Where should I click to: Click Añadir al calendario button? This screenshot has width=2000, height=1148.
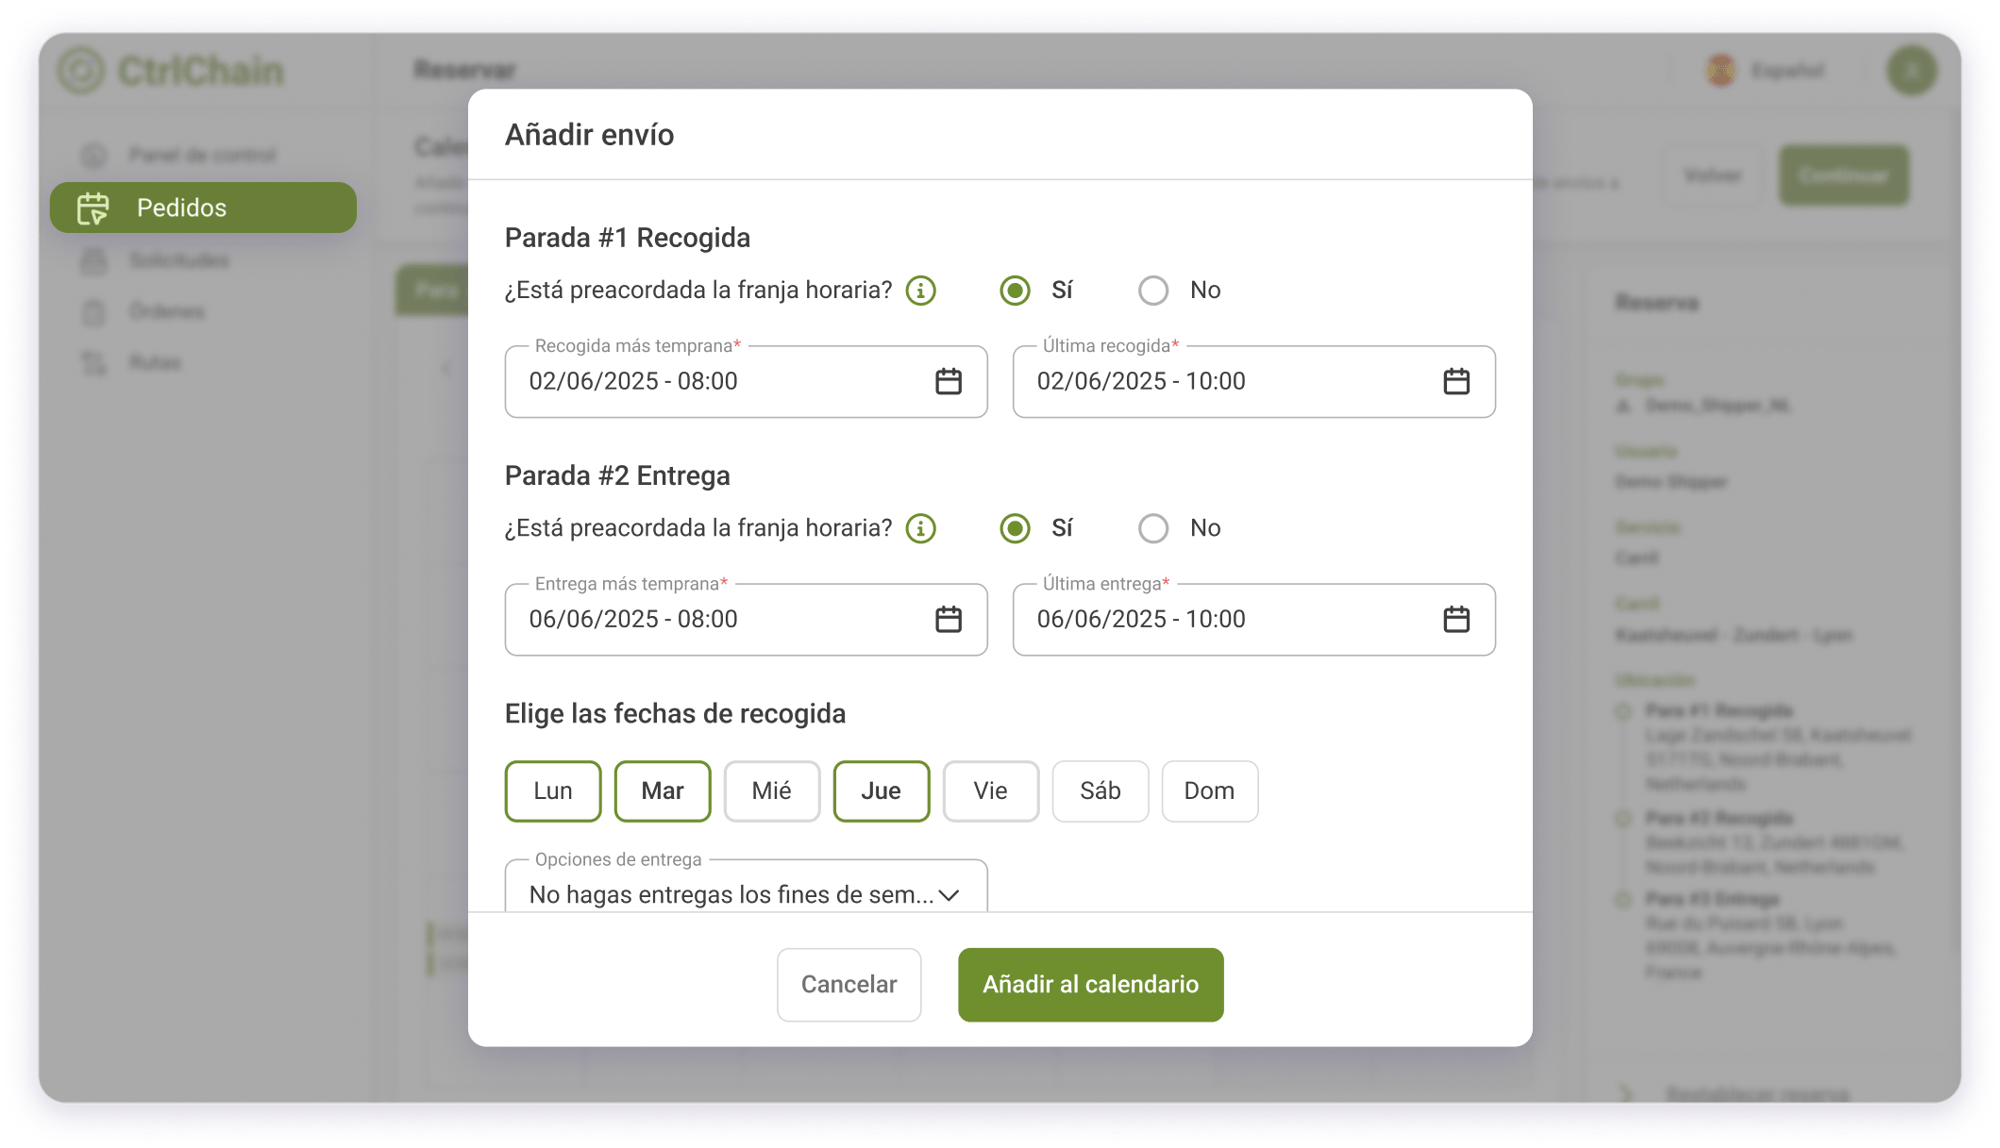(1090, 985)
